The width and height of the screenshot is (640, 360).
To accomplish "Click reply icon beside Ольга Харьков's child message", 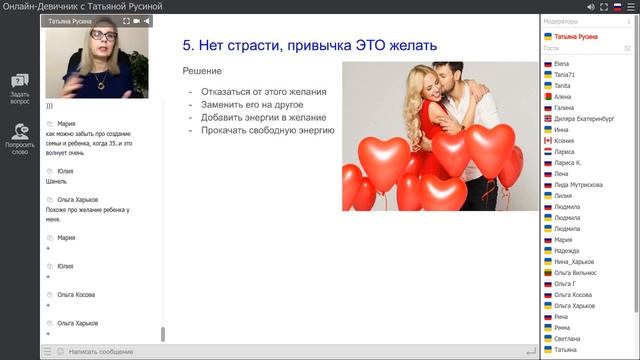I will [50, 200].
